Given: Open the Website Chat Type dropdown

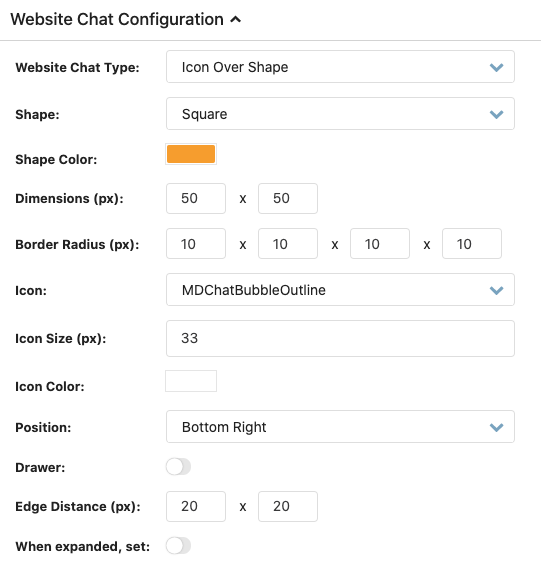Looking at the screenshot, I should [340, 67].
